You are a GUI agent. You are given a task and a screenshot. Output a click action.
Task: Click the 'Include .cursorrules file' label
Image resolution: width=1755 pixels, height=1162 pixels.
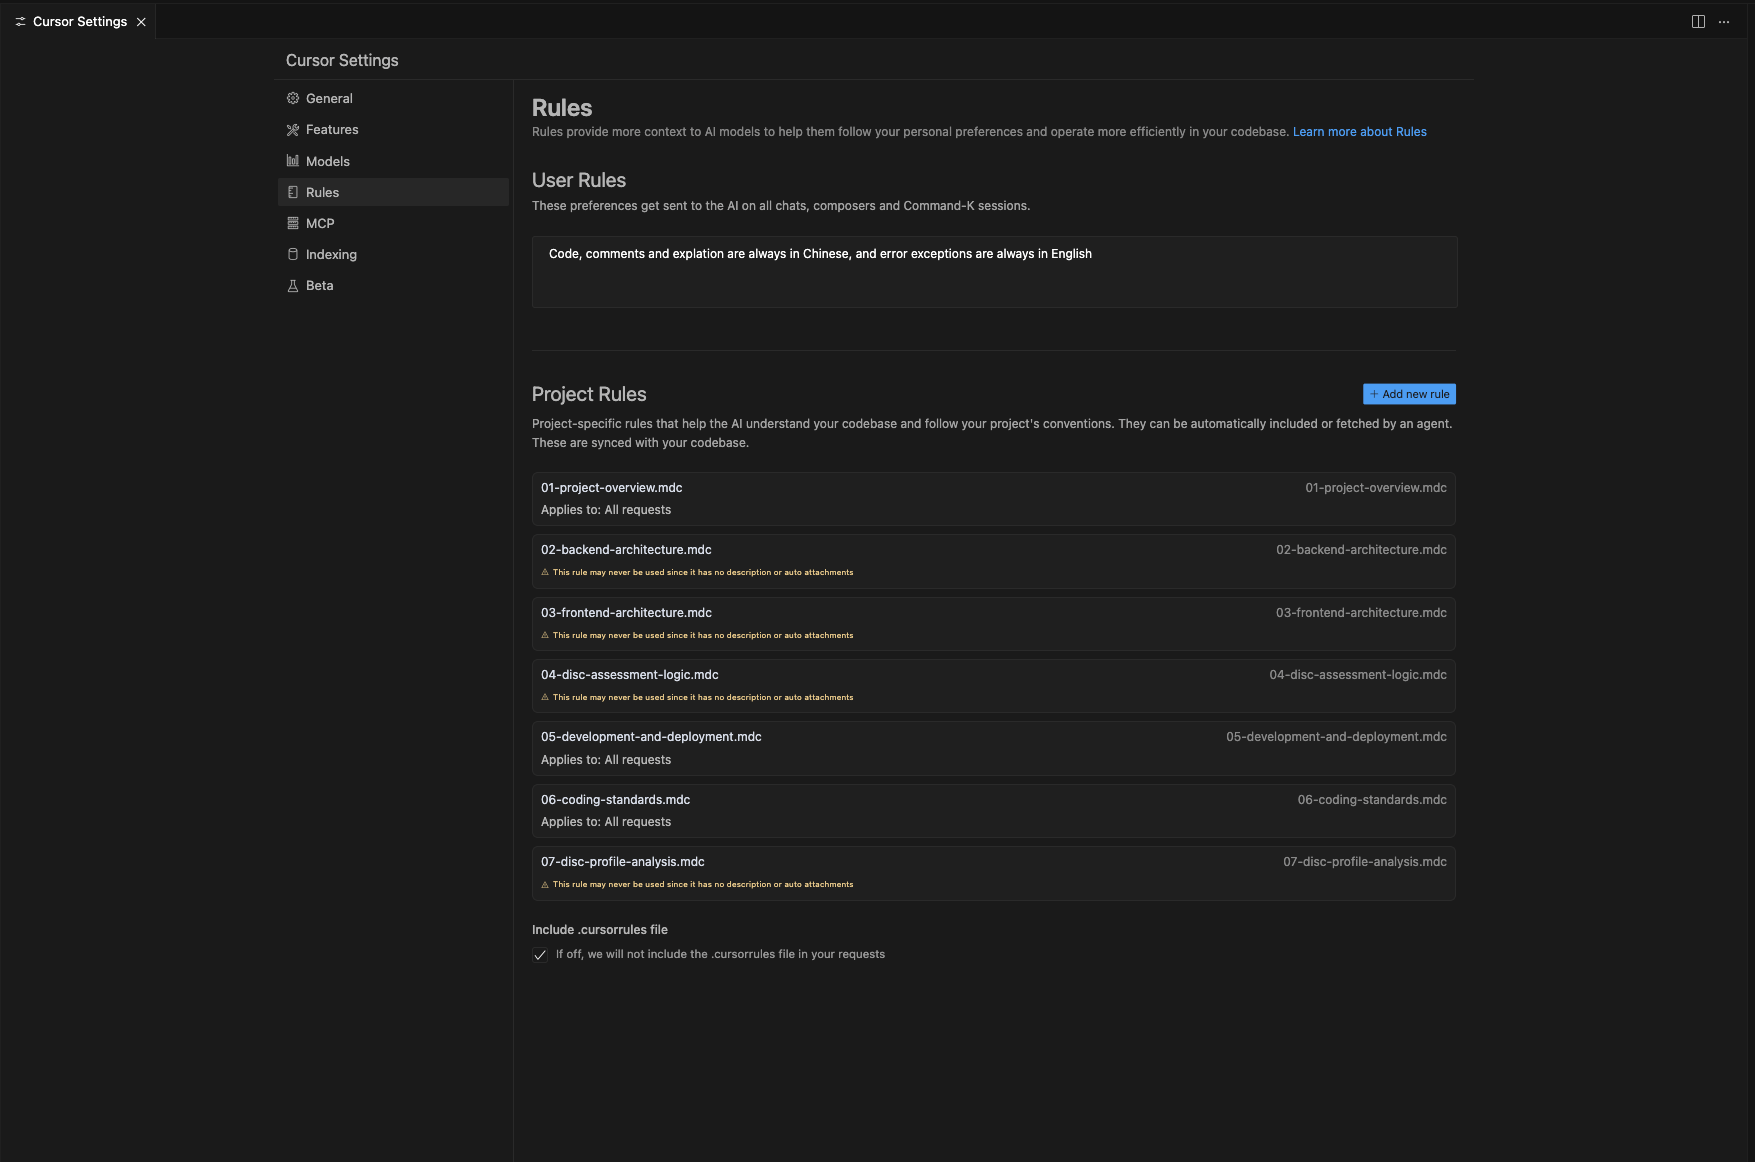600,930
